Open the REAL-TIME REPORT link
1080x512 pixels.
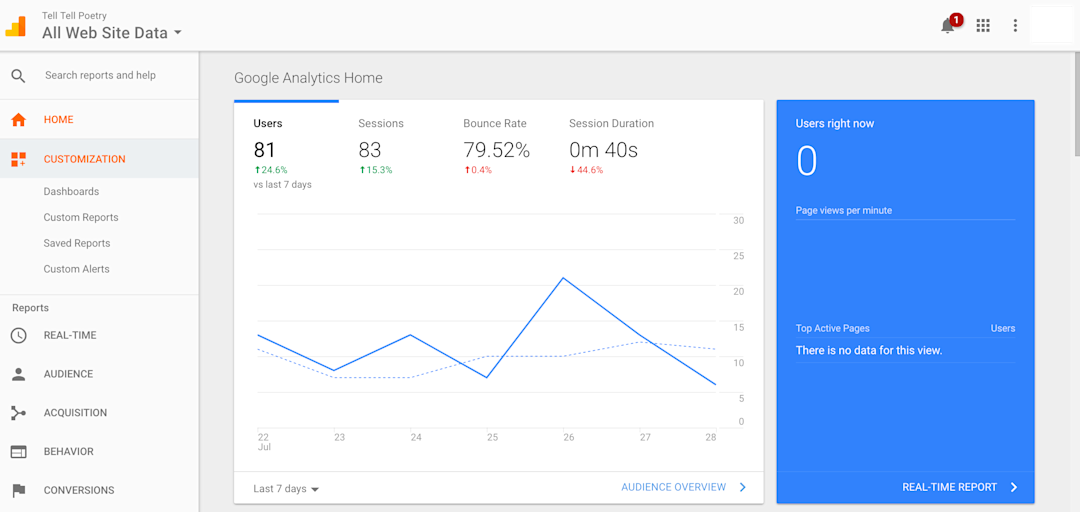[x=949, y=487]
